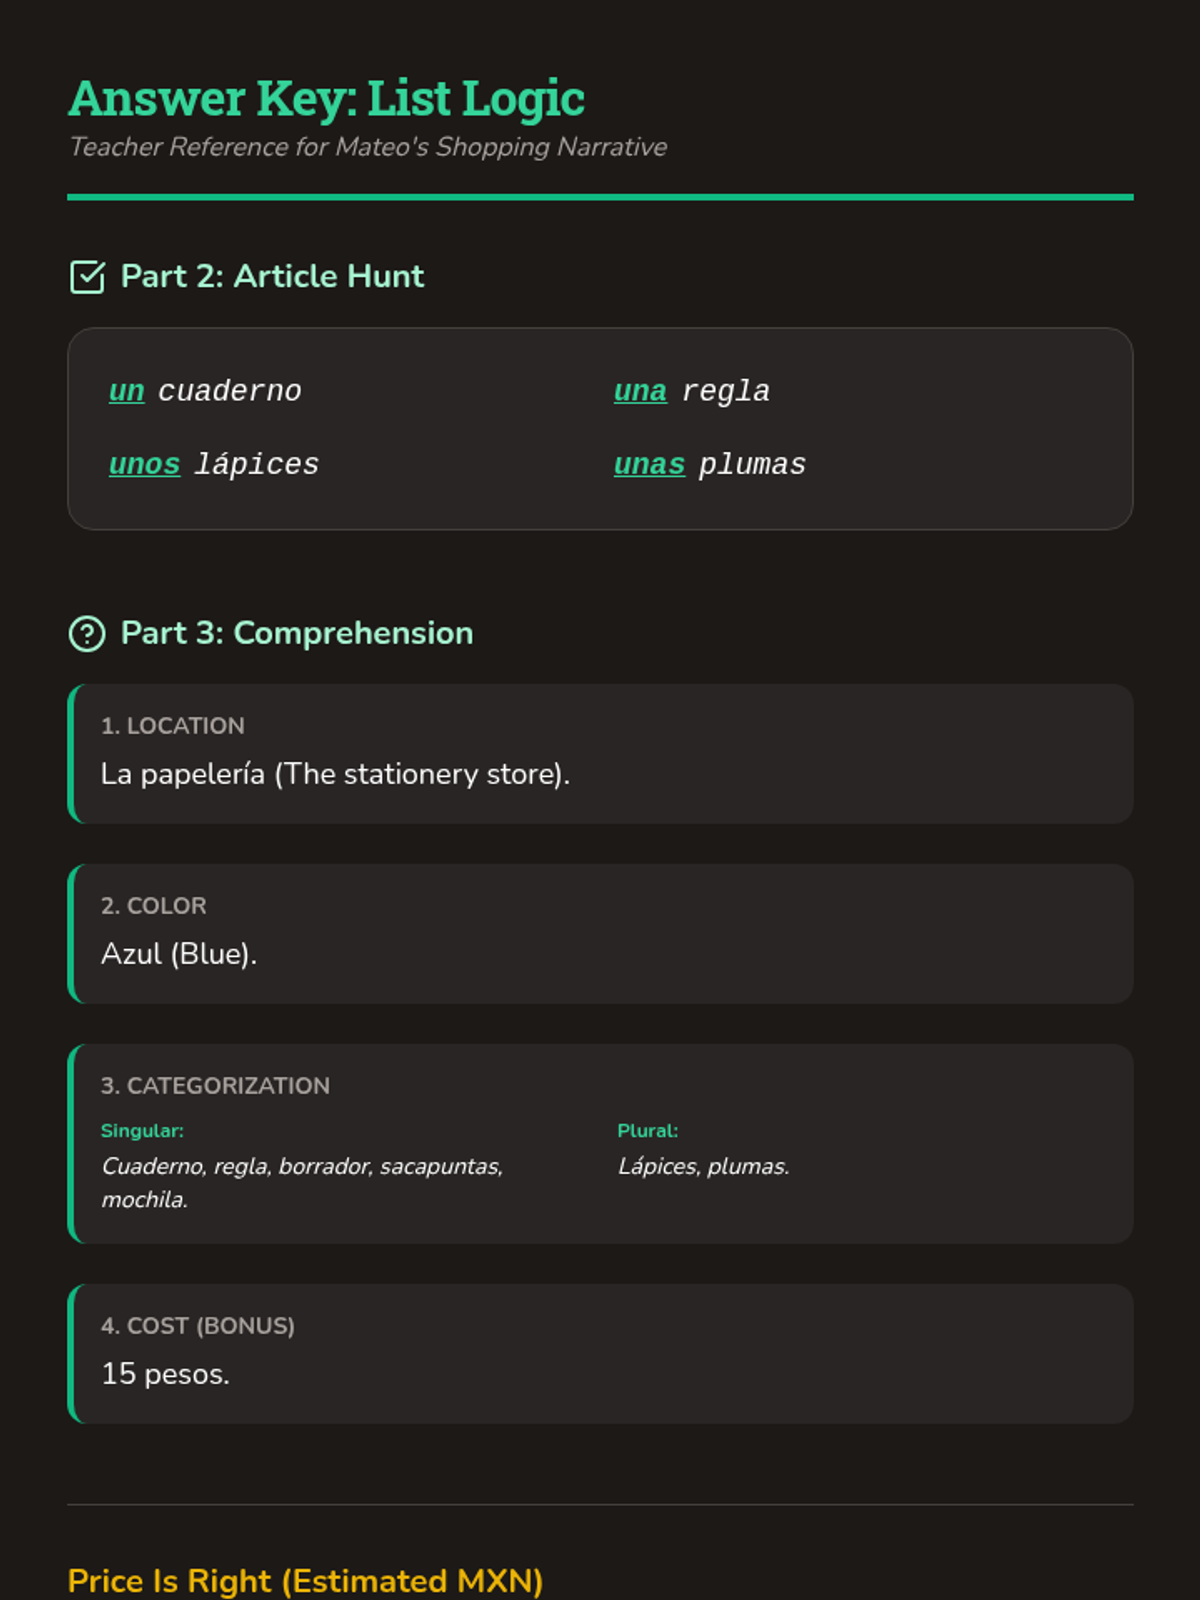Select the 4. Cost (Bonus) answer card

click(600, 1354)
